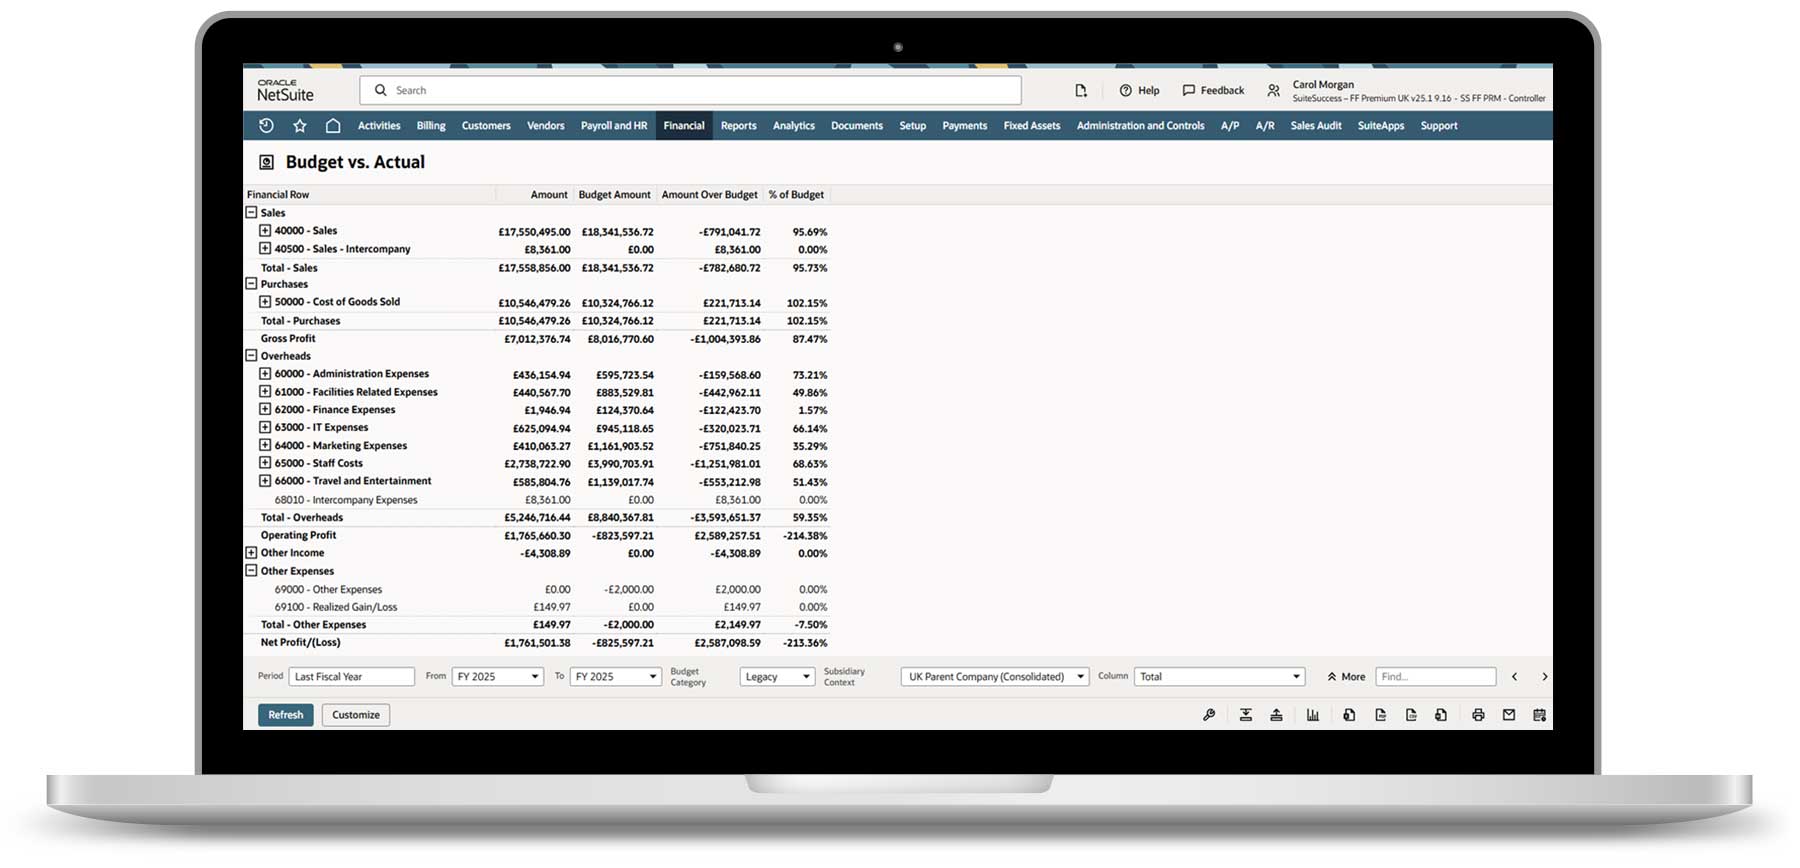Open the SuiteApps menu

coord(1381,126)
